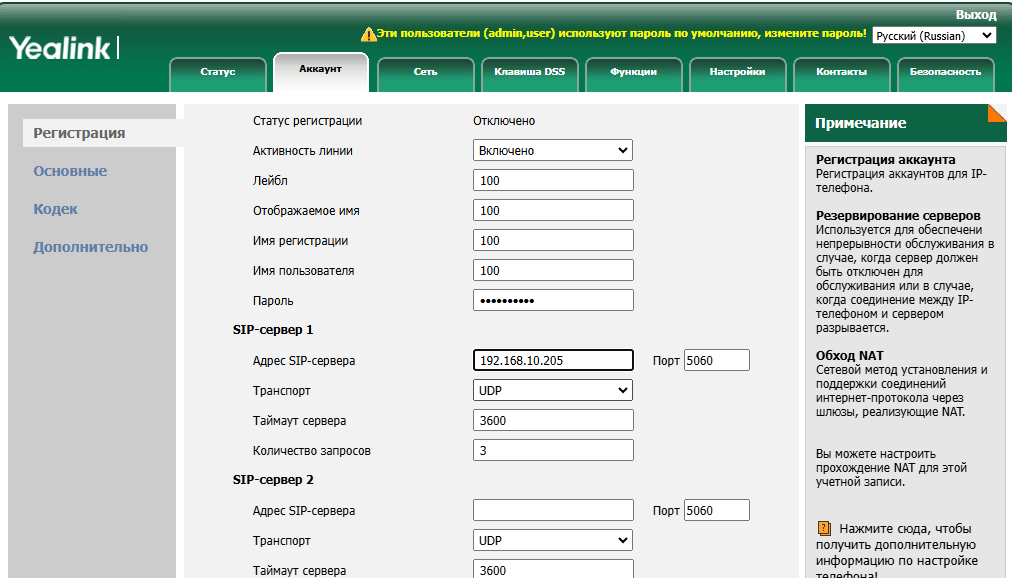
Task: Open the Безопасность tab
Action: click(x=945, y=72)
